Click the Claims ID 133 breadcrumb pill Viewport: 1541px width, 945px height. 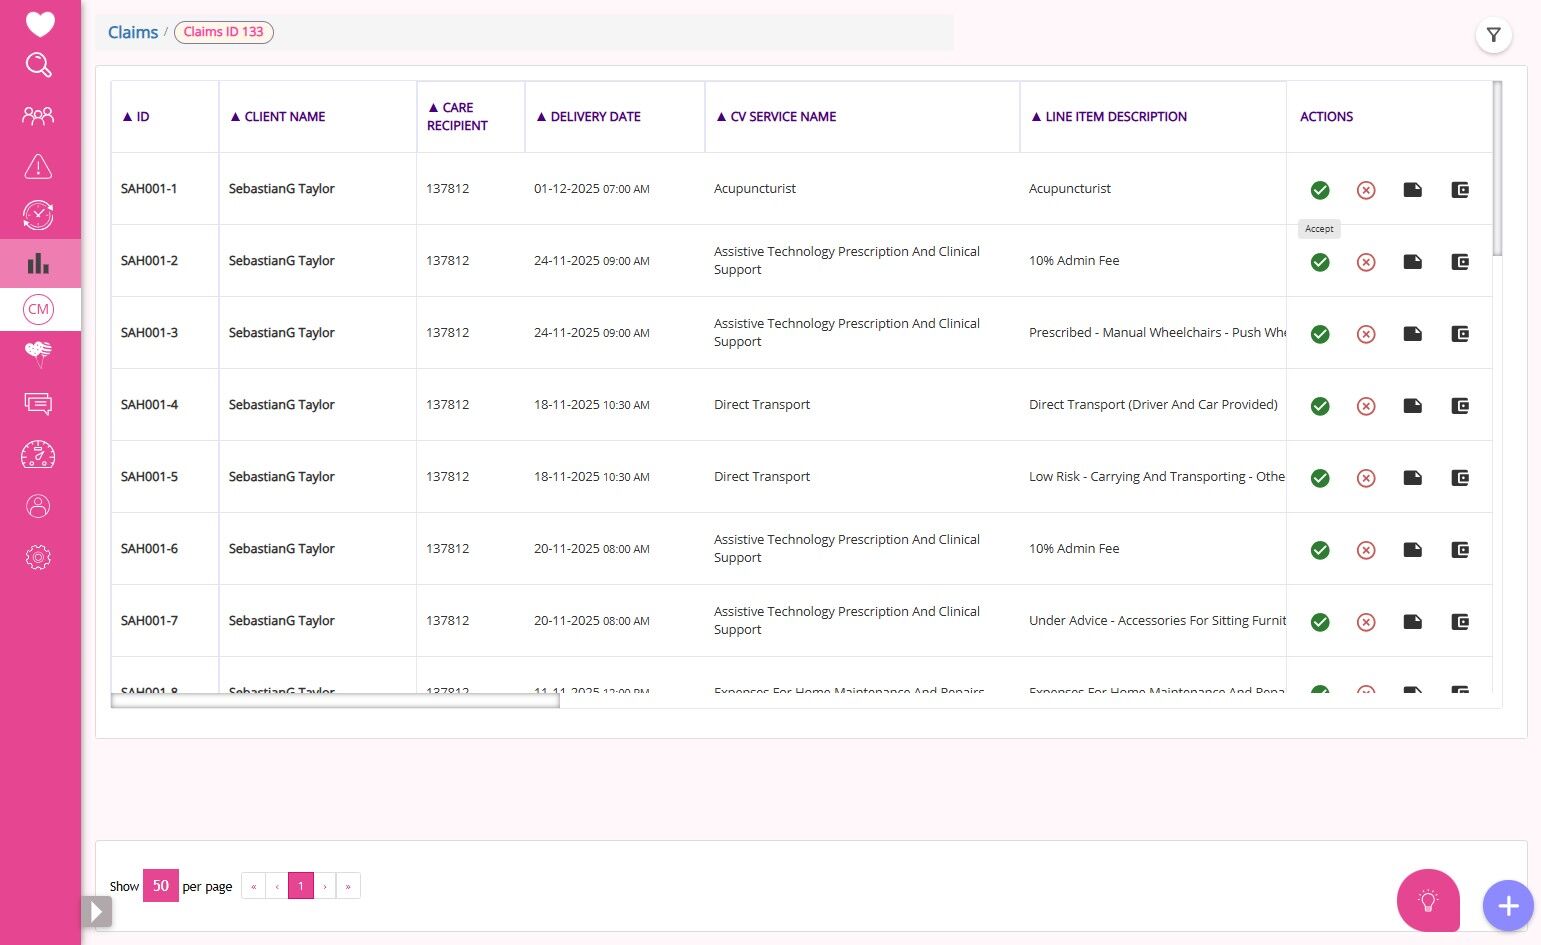click(224, 32)
